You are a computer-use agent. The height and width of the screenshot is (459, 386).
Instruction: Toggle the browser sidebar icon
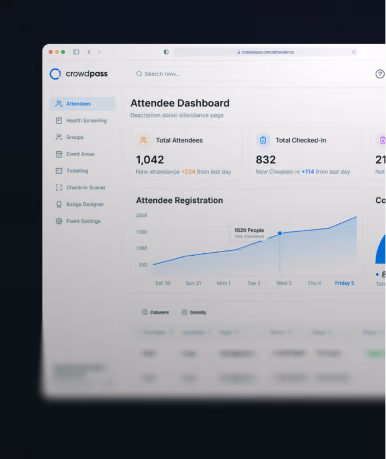(x=76, y=52)
